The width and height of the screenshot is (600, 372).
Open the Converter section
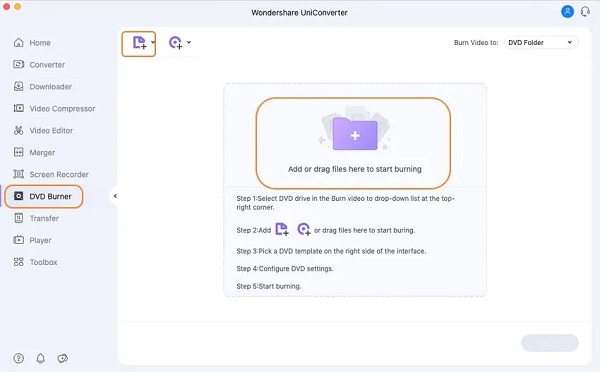click(x=39, y=65)
